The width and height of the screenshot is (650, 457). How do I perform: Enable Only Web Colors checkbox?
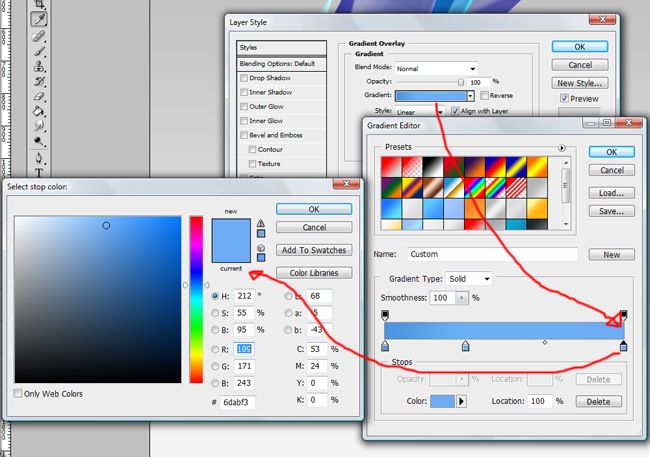(x=19, y=394)
